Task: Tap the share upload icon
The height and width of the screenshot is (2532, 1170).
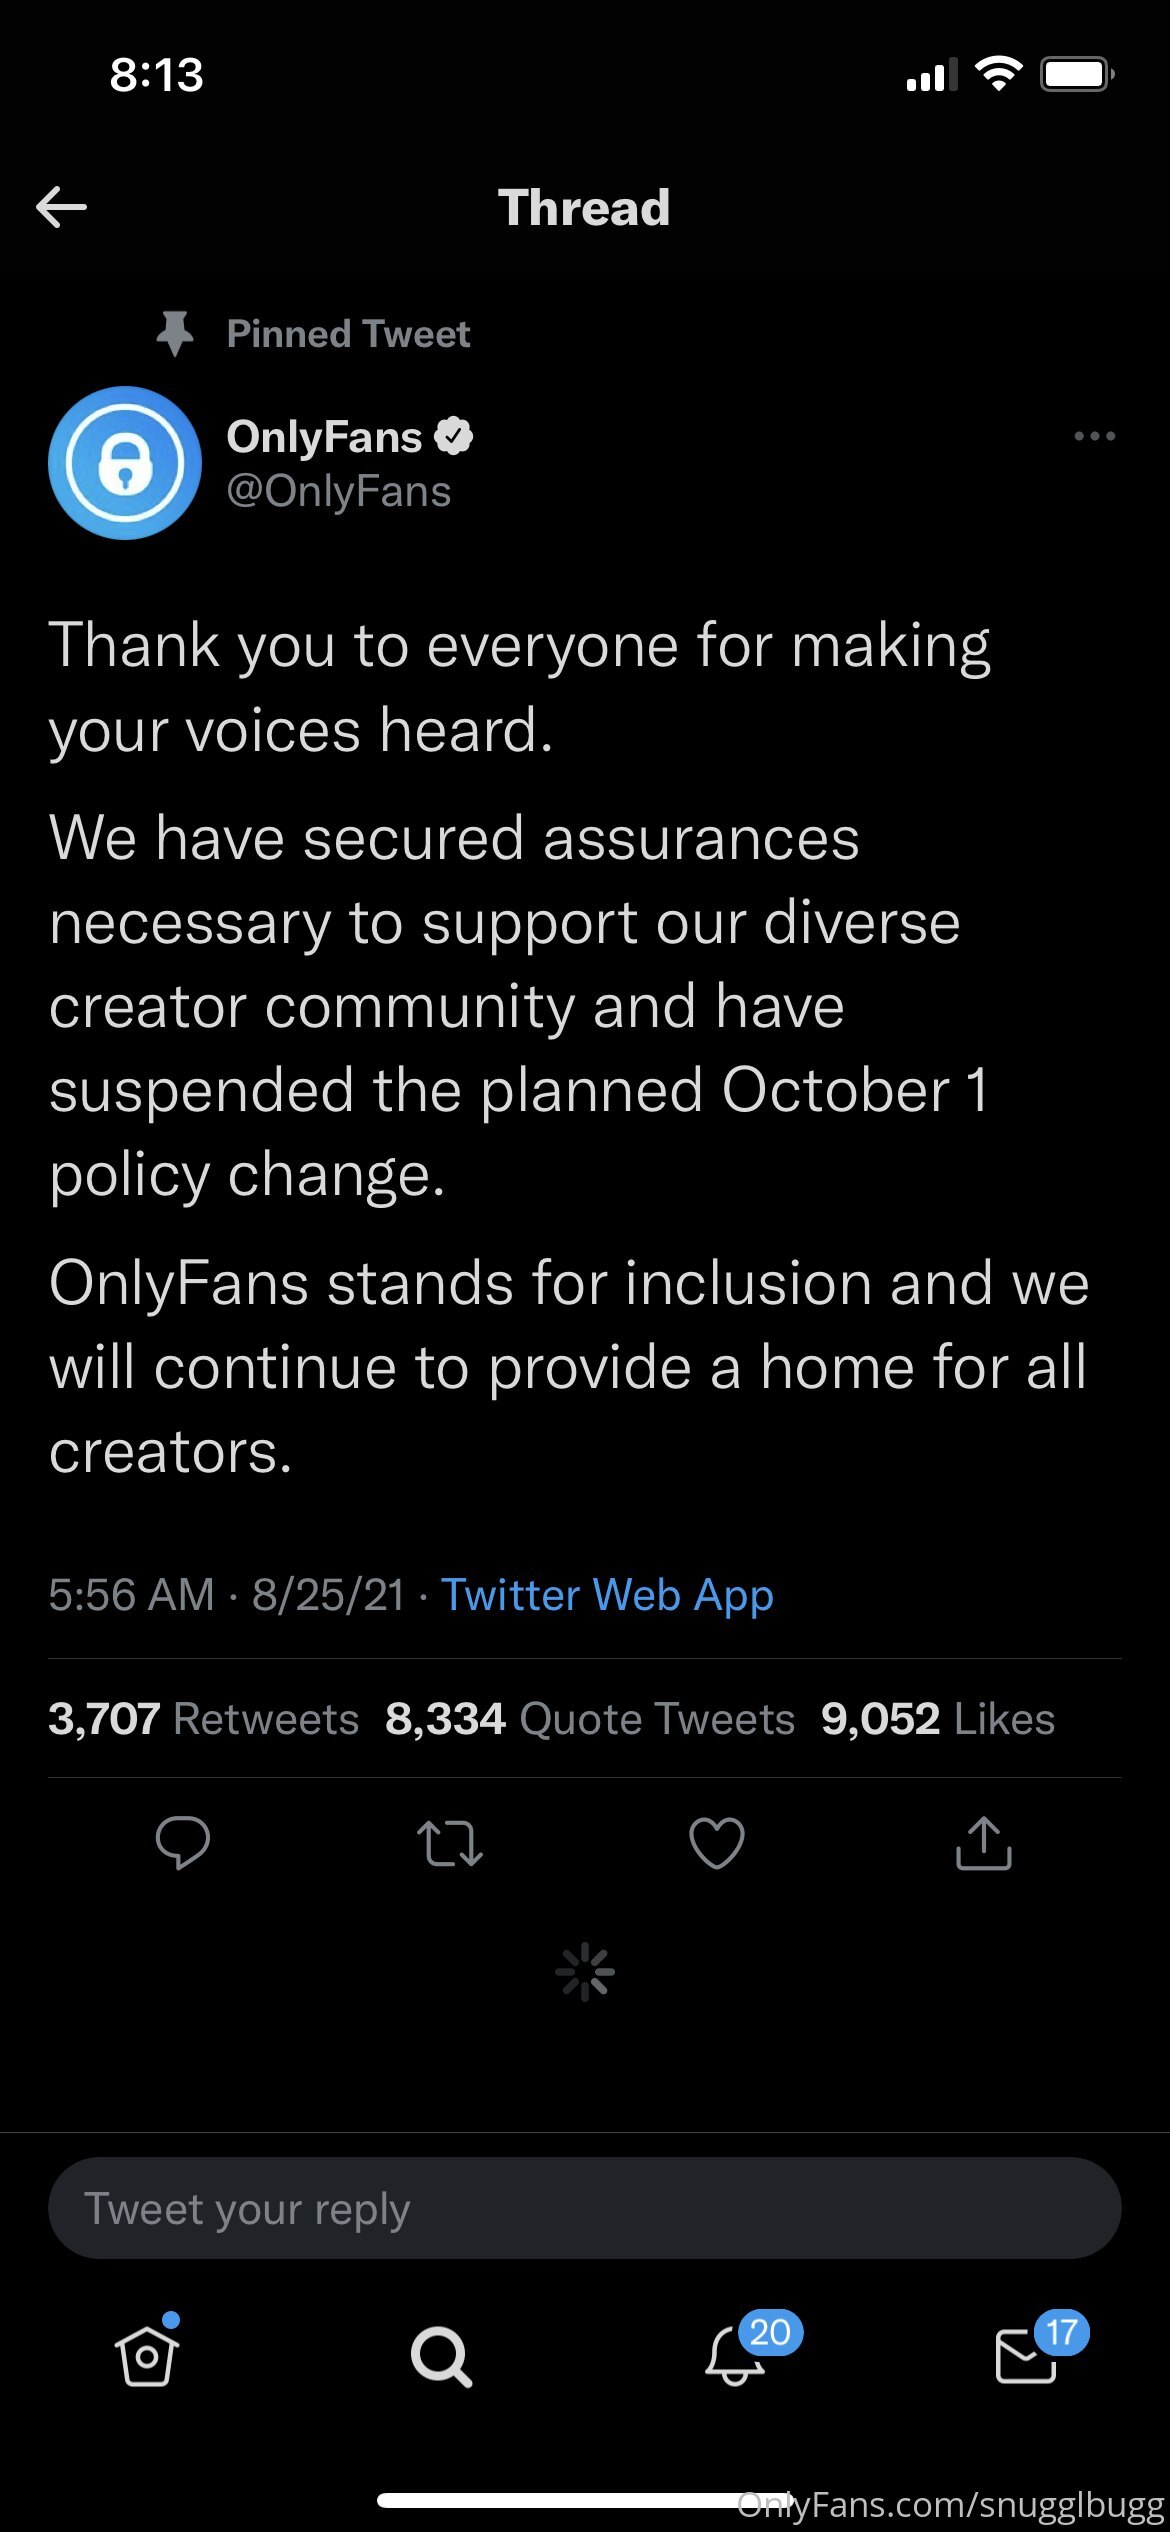Action: coord(984,1842)
